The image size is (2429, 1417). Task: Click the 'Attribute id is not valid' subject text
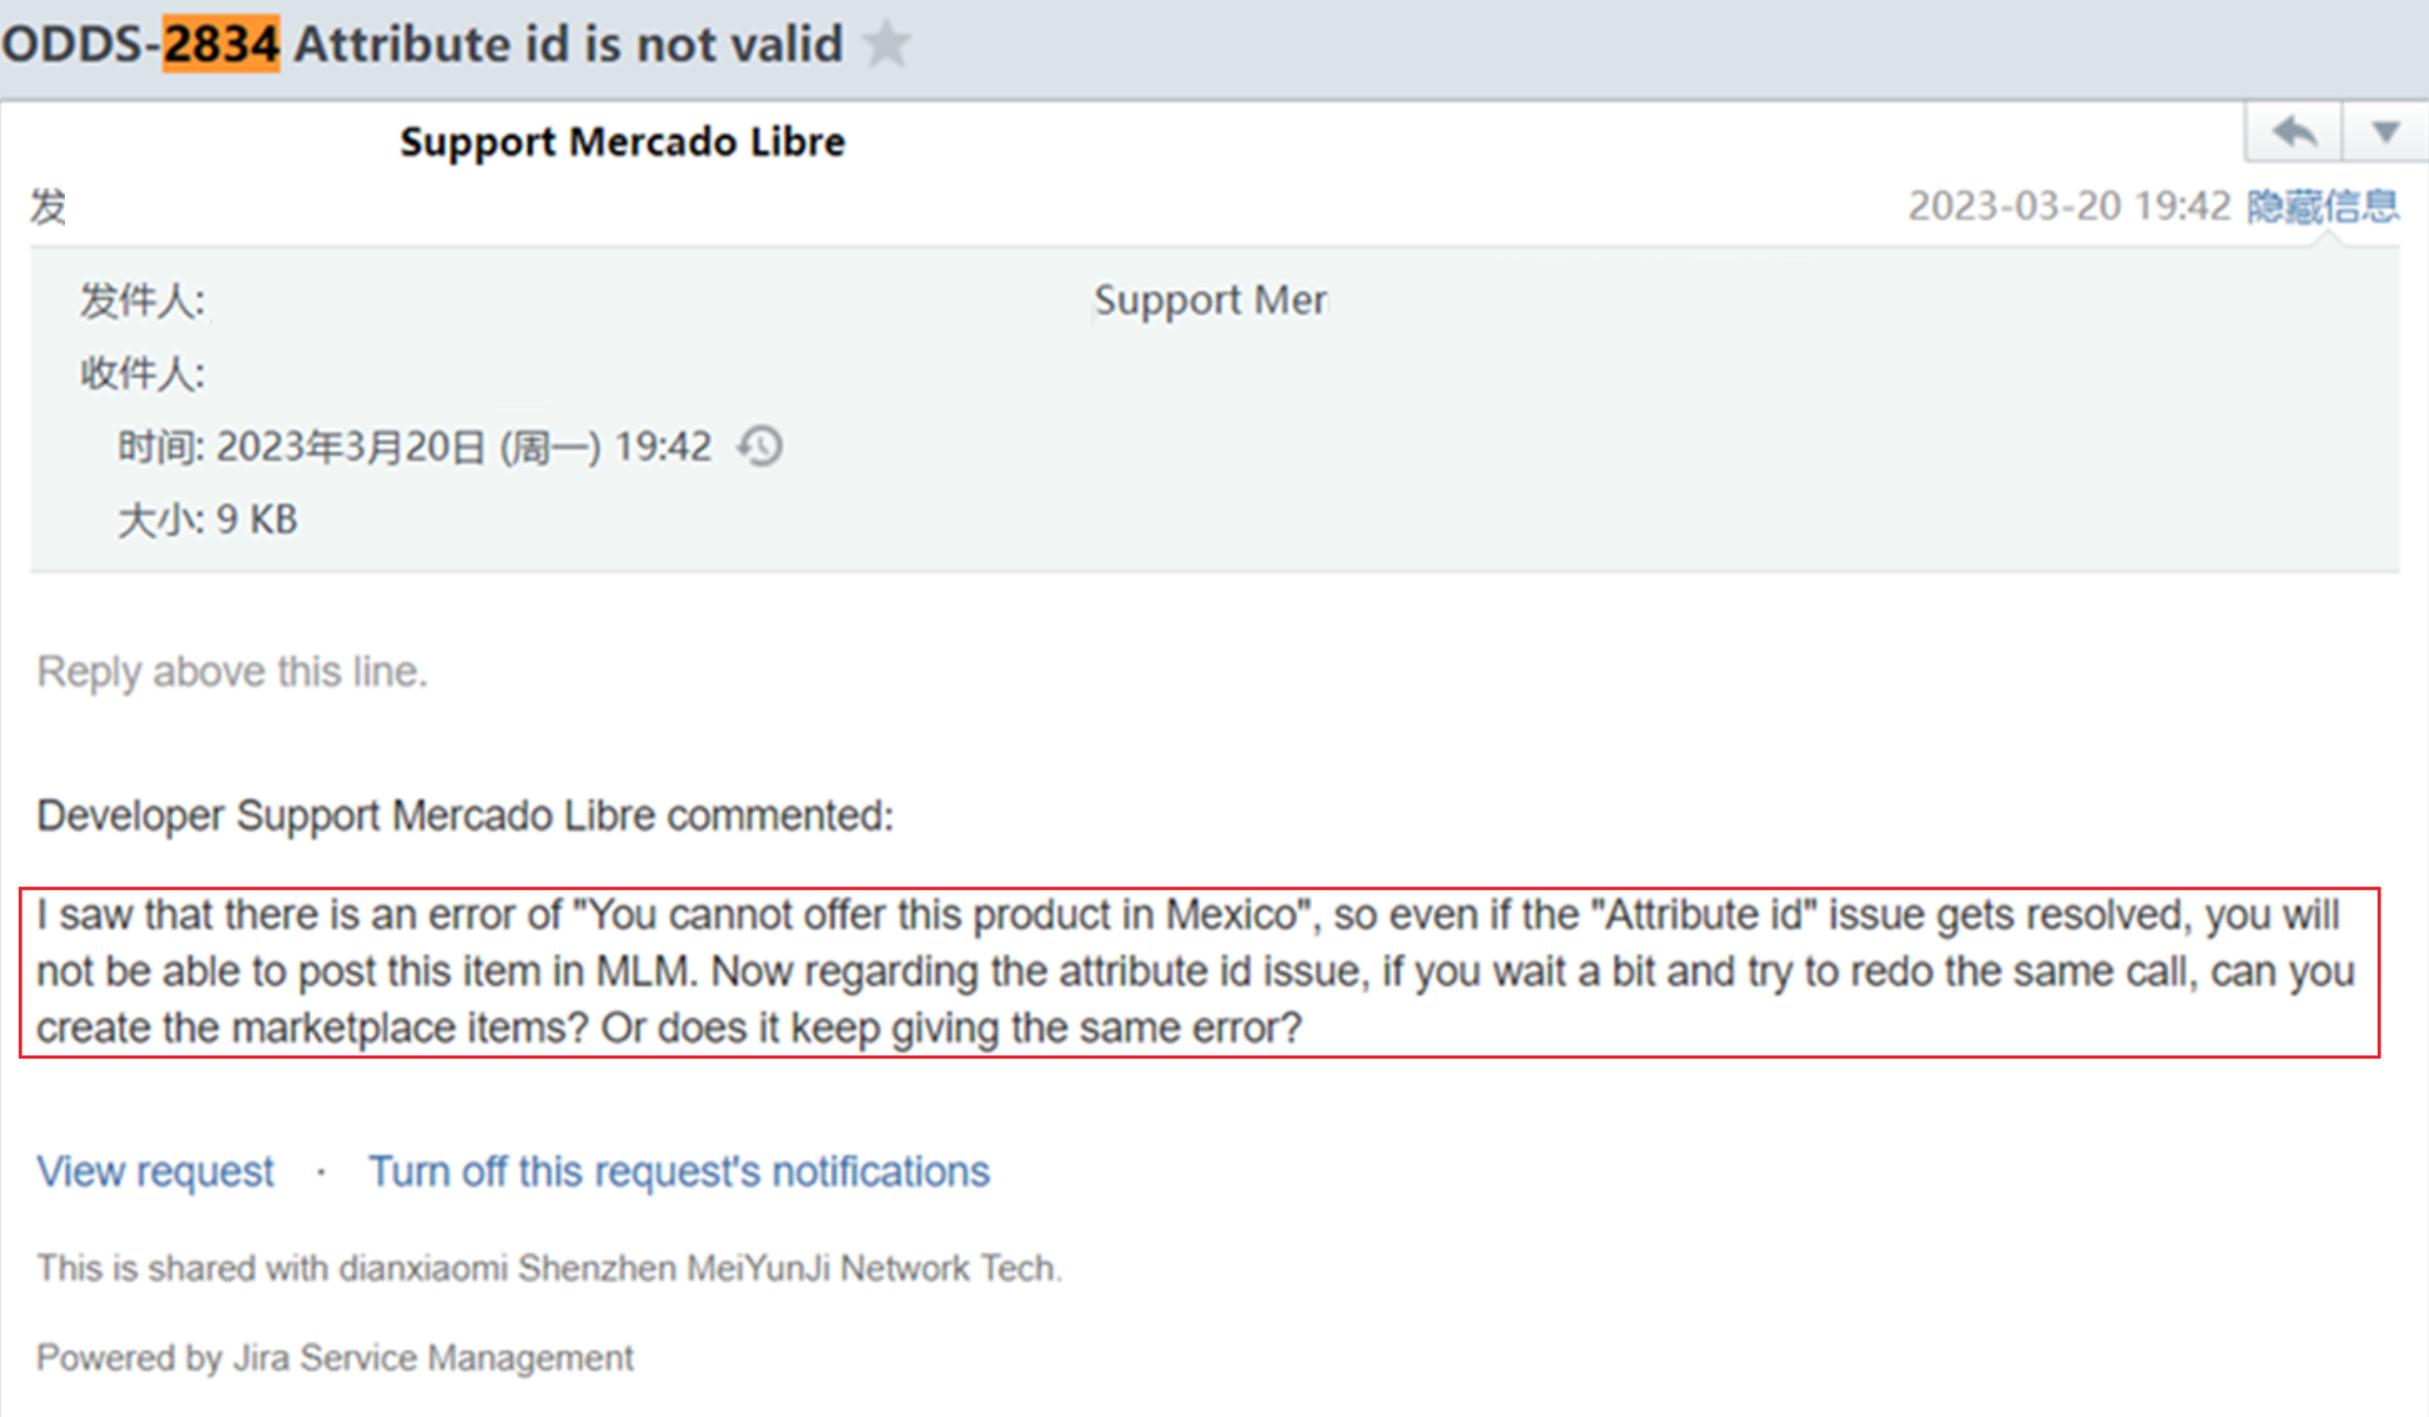click(568, 45)
